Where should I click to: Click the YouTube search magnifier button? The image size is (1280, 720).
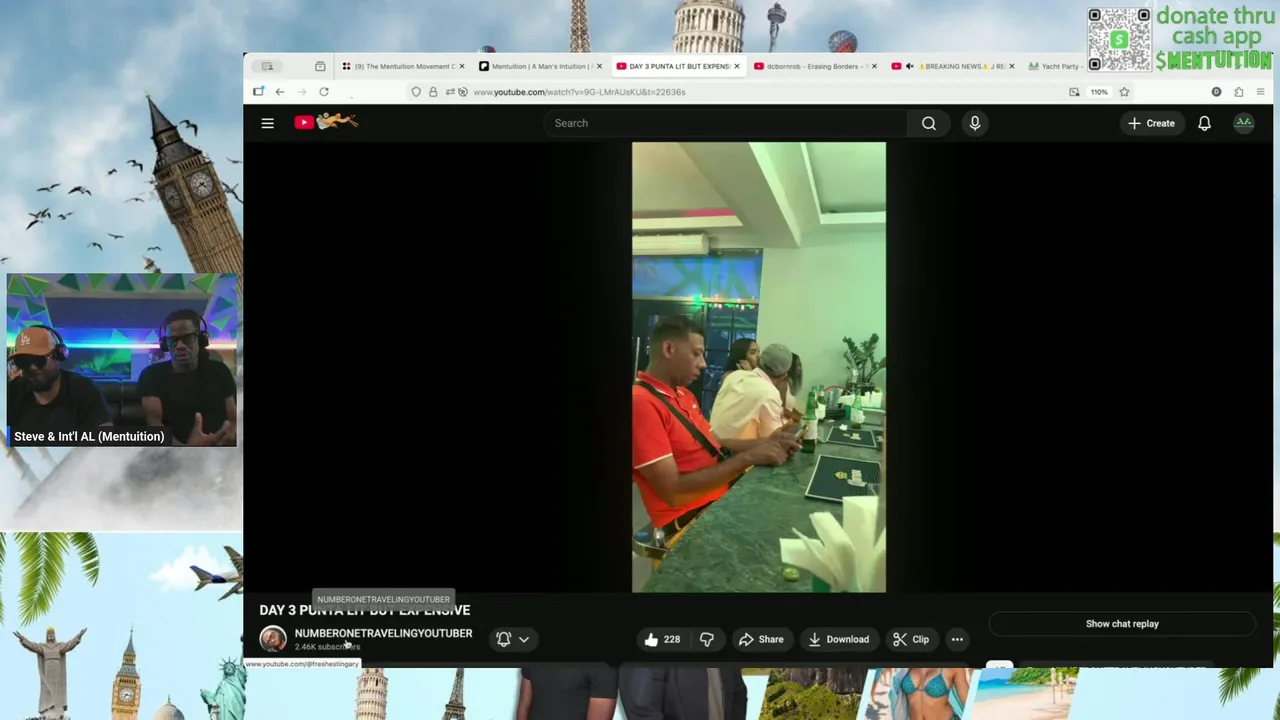coord(929,123)
